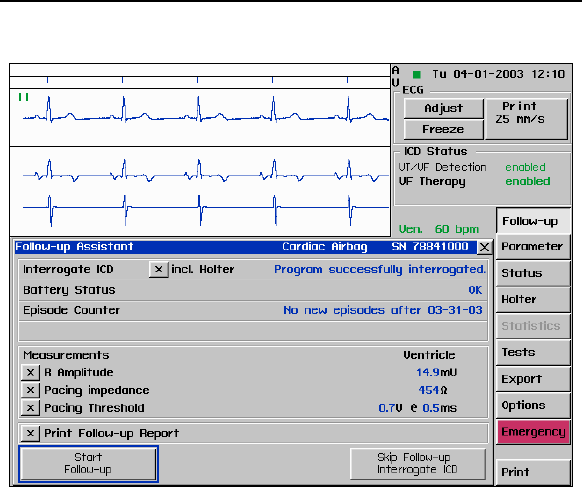The image size is (582, 487).
Task: Toggle the incl. Holter checkbox
Action: pyautogui.click(x=158, y=269)
